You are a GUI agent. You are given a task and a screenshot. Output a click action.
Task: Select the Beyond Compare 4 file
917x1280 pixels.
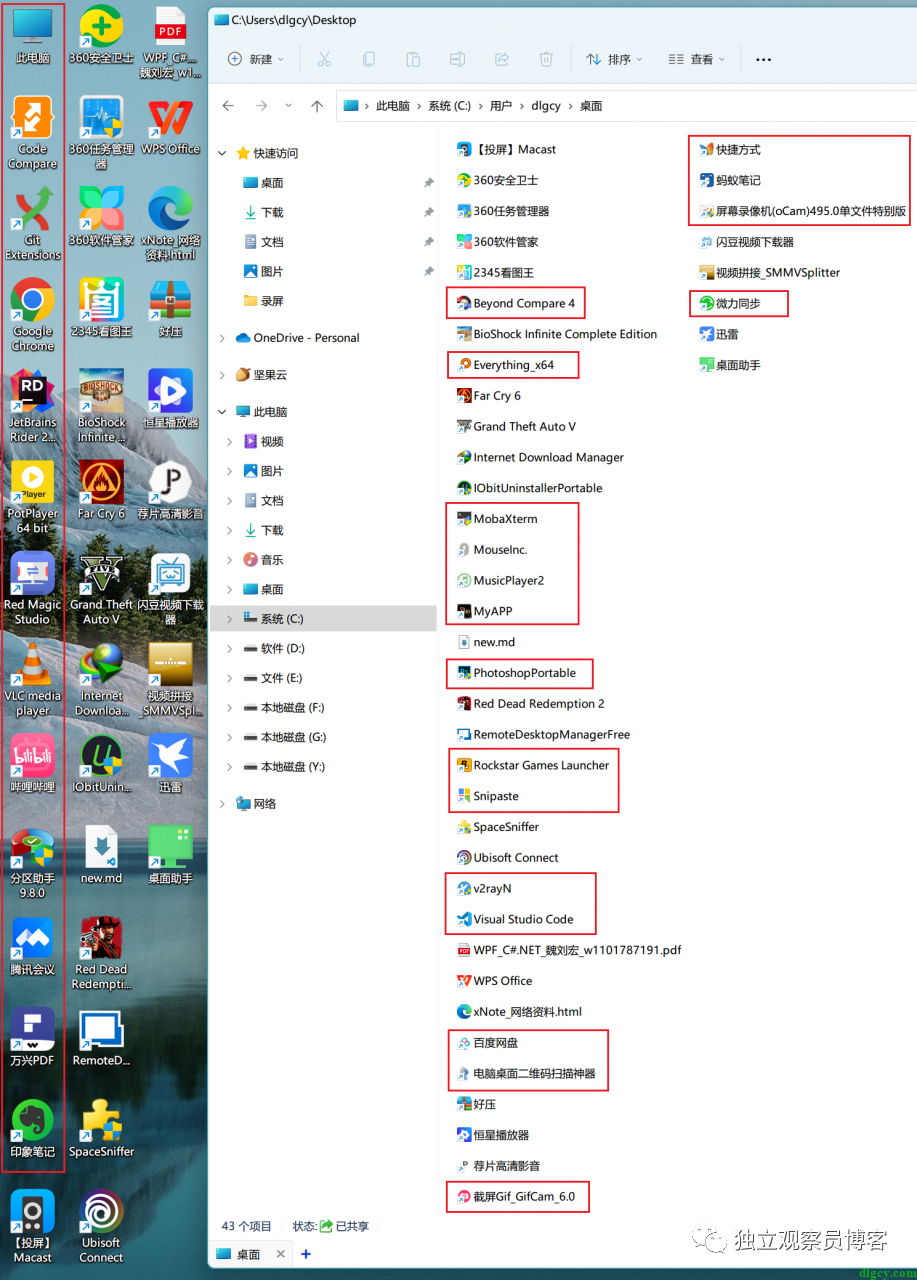[516, 303]
